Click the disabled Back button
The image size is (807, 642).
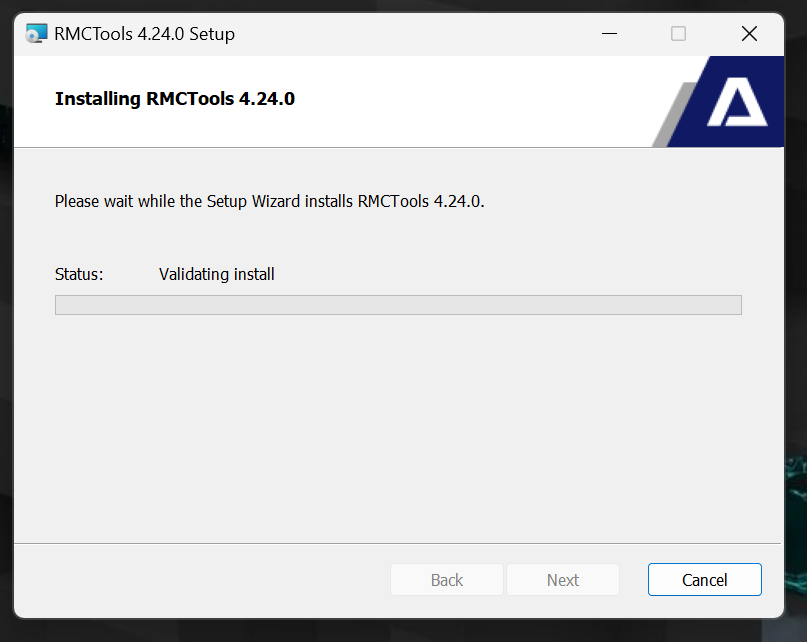(447, 580)
